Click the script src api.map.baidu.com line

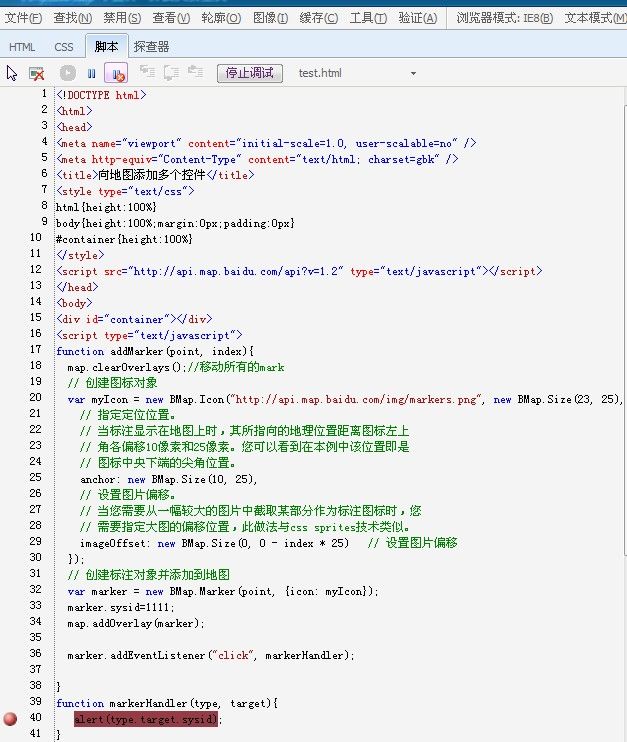click(x=299, y=271)
